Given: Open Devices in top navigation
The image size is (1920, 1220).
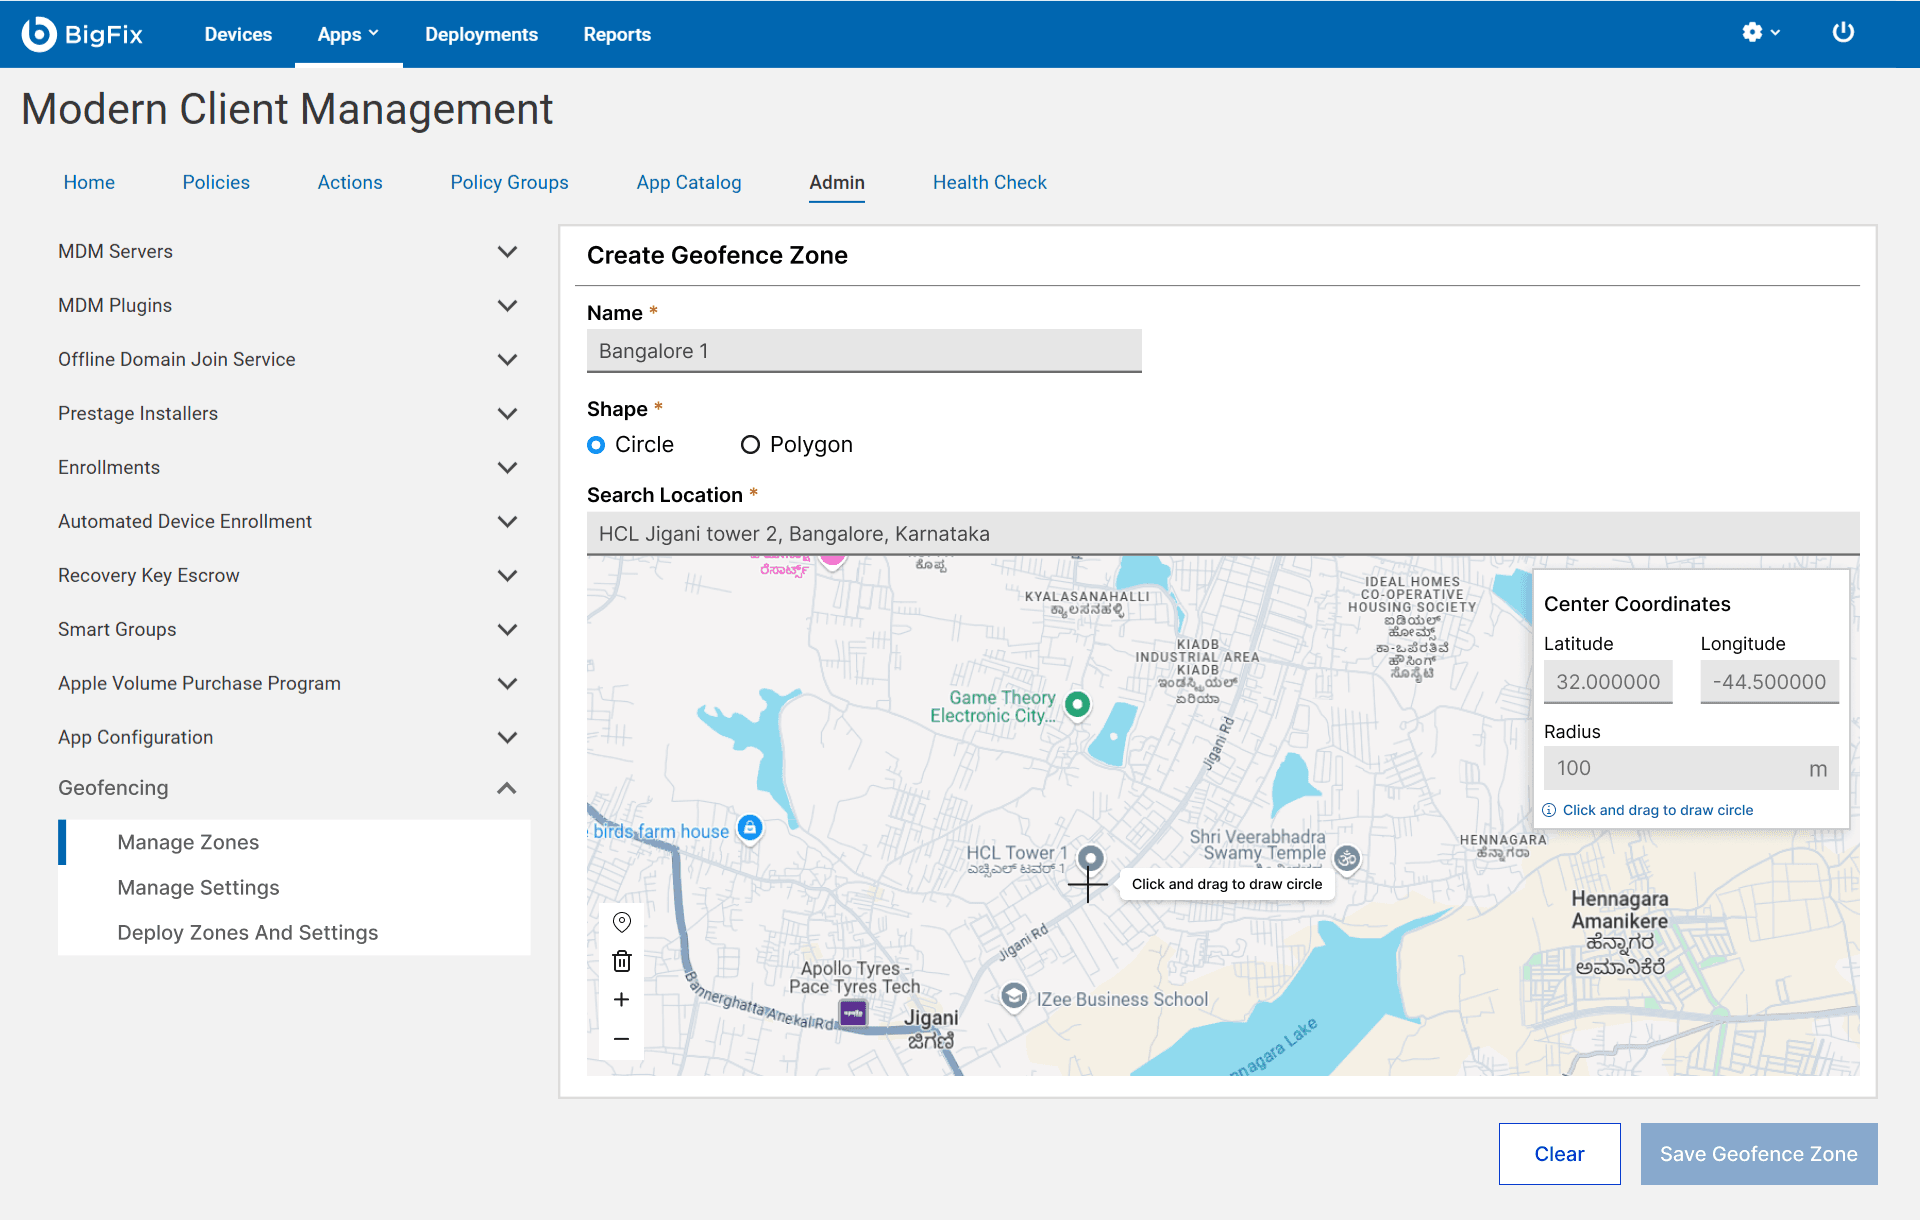Looking at the screenshot, I should click(x=238, y=34).
